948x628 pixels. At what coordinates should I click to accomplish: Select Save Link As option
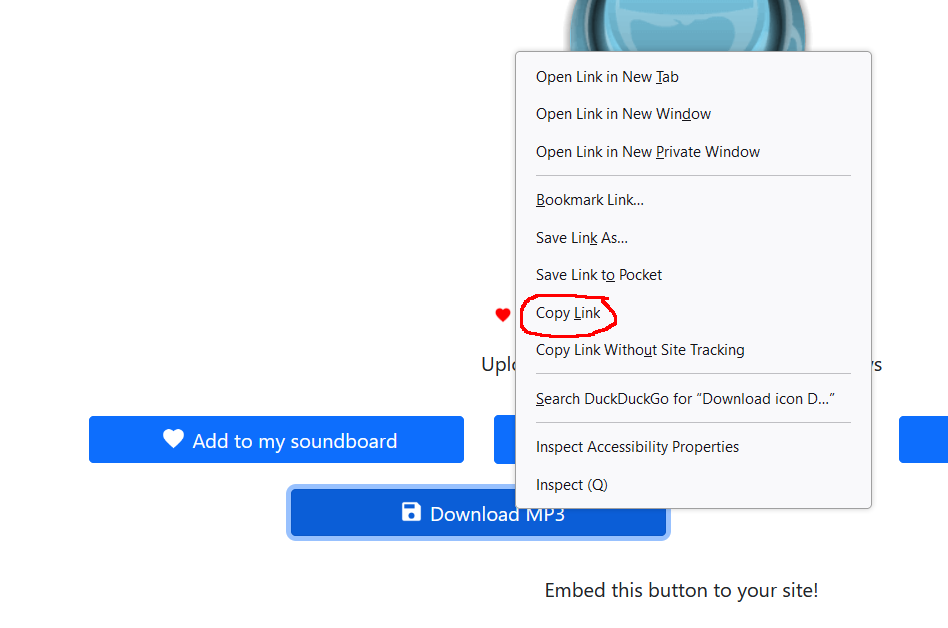(x=581, y=238)
